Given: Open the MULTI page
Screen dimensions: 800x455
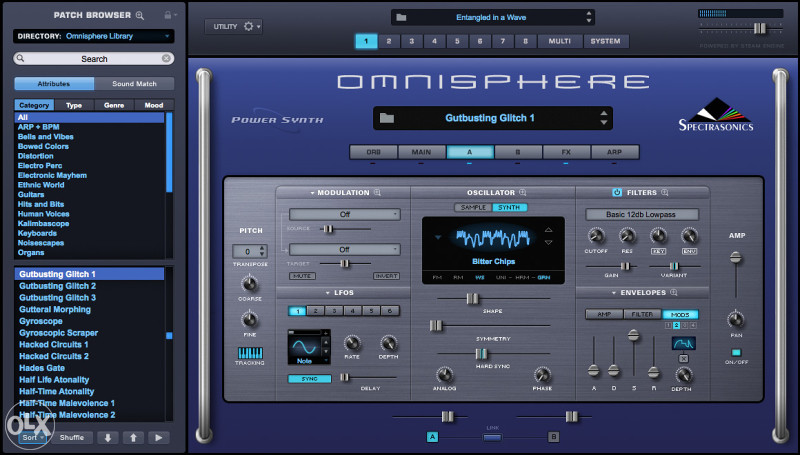Looking at the screenshot, I should (x=559, y=41).
